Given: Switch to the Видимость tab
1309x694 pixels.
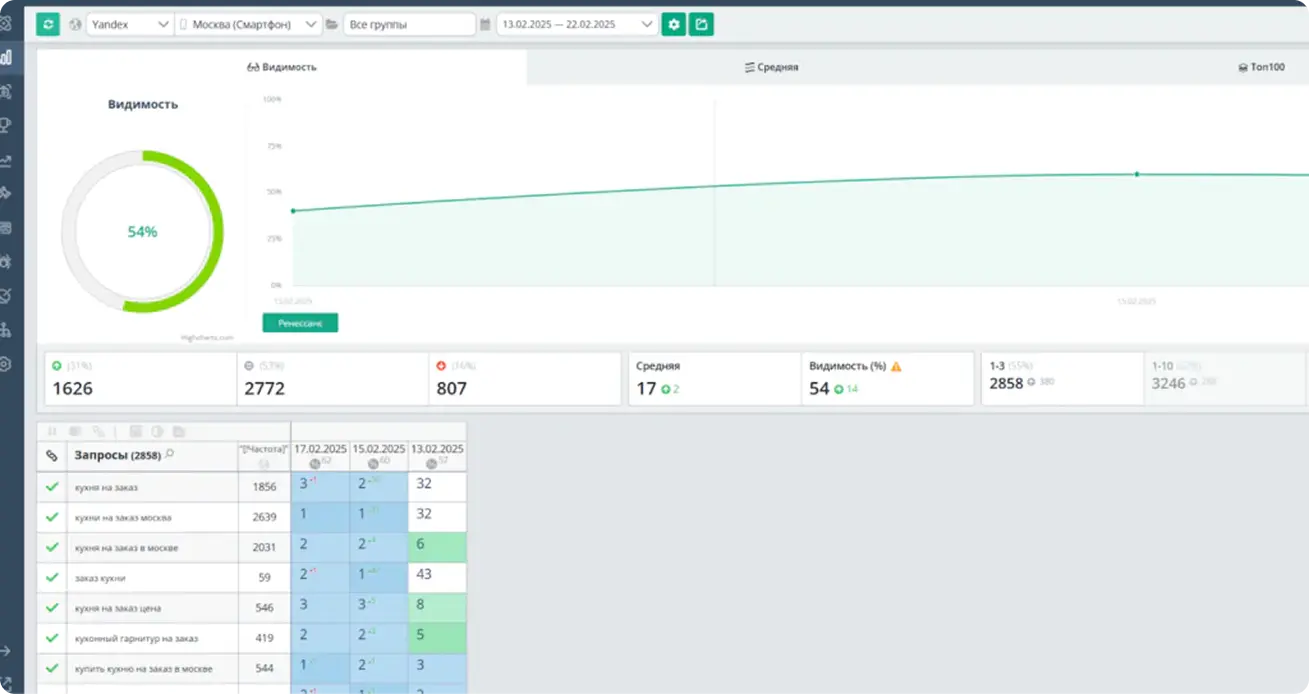Looking at the screenshot, I should [282, 67].
